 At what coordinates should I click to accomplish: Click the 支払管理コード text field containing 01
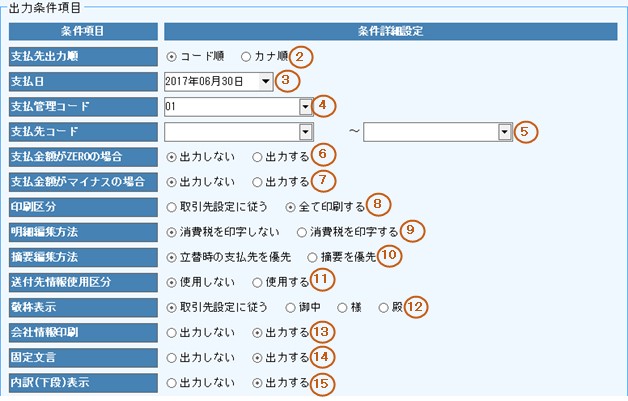230,106
